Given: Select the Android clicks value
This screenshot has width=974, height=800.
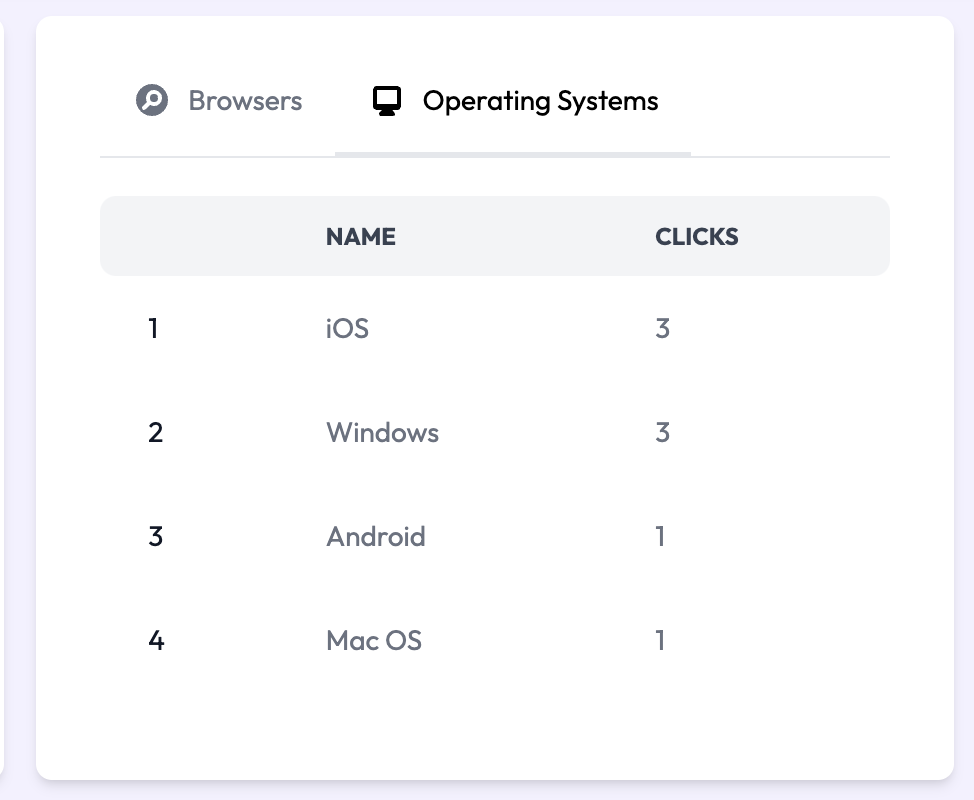Looking at the screenshot, I should [x=660, y=537].
